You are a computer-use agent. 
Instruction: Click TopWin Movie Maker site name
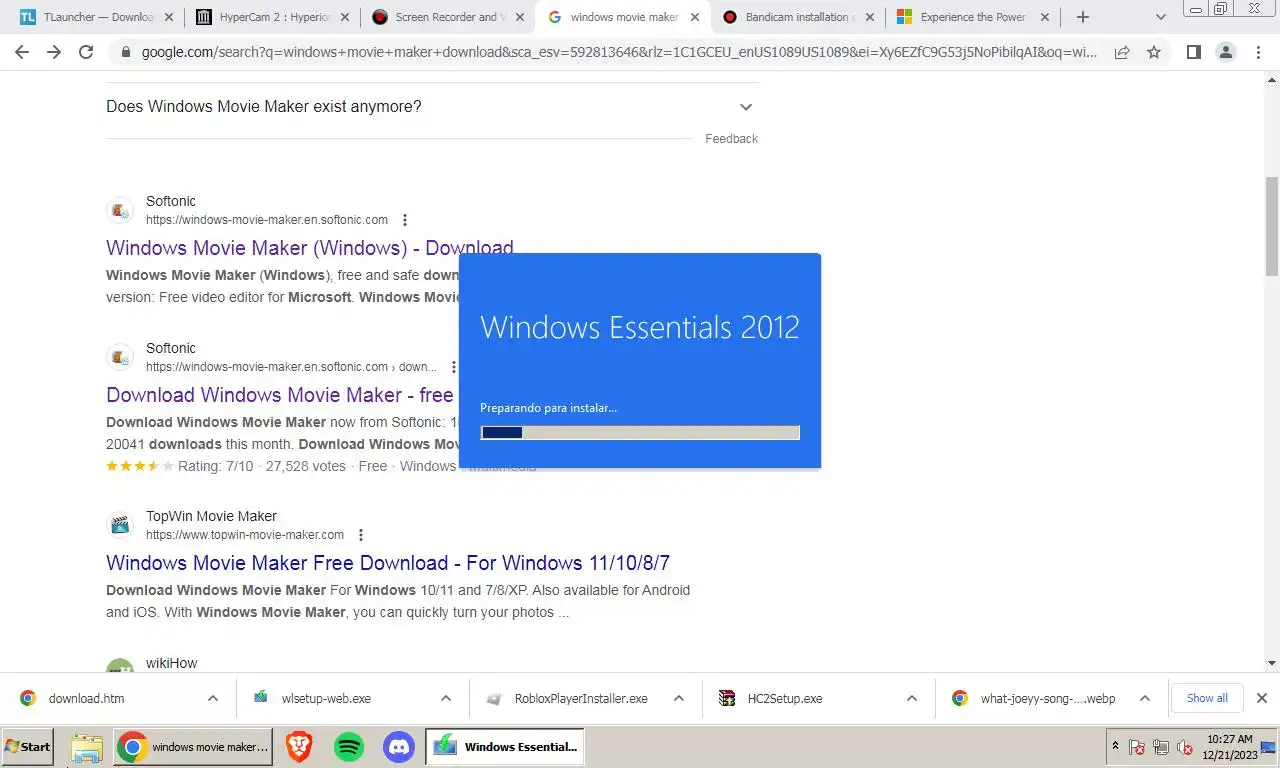click(x=211, y=516)
